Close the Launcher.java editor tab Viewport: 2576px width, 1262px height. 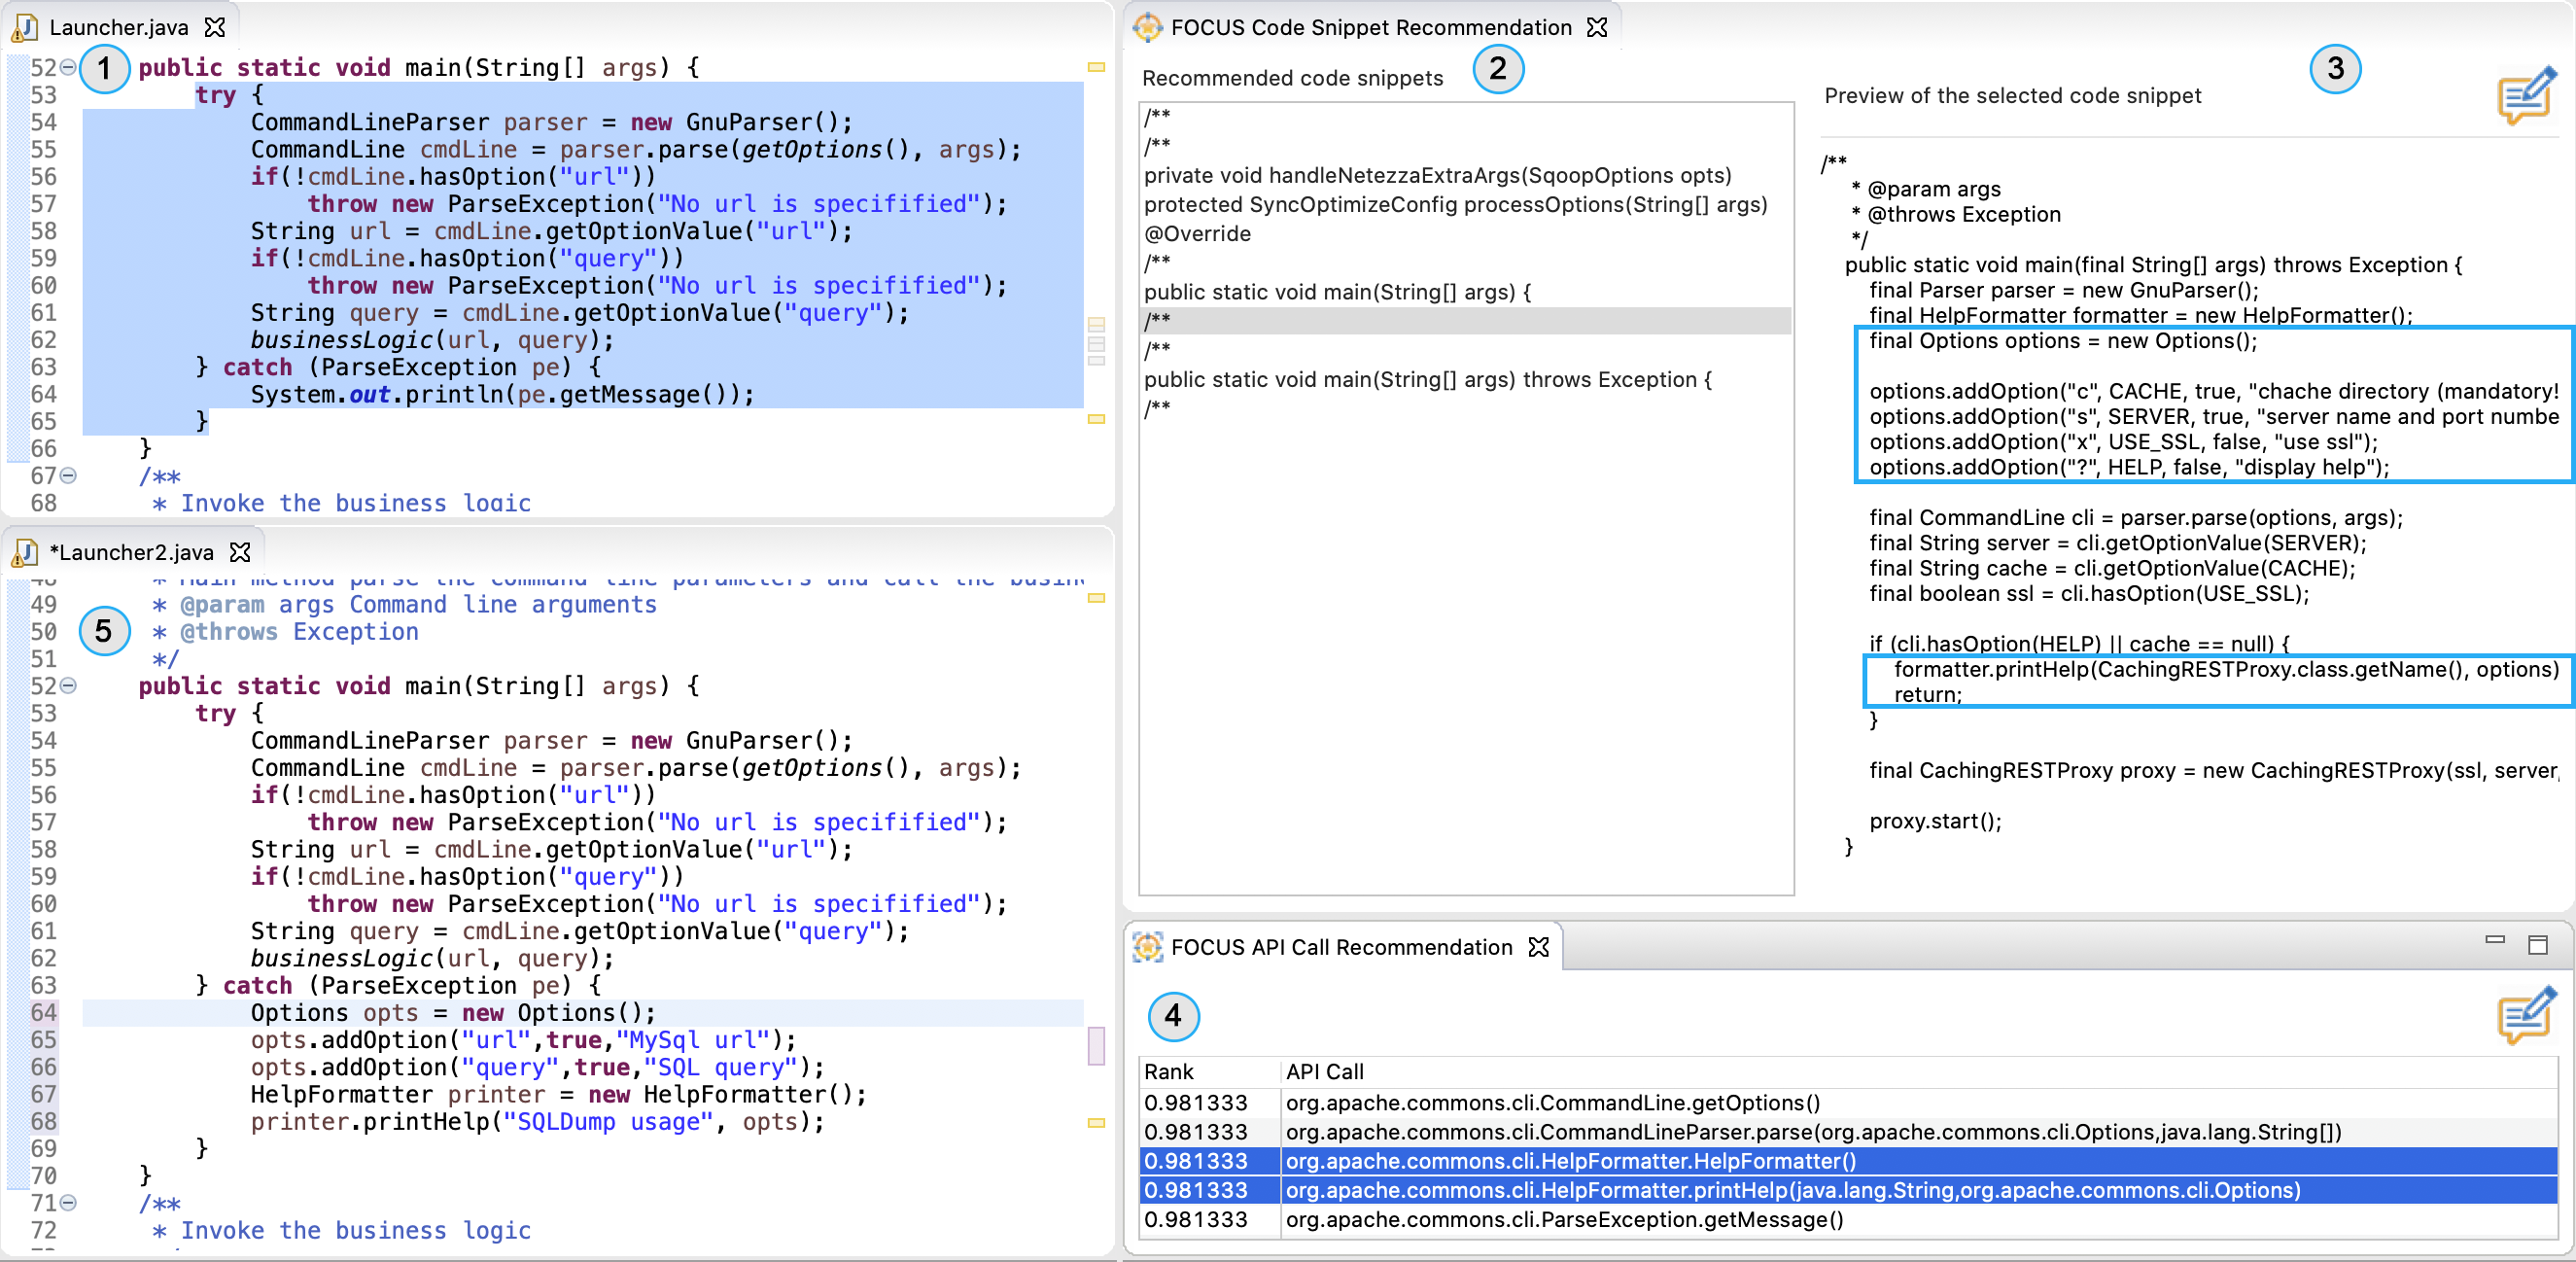215,27
